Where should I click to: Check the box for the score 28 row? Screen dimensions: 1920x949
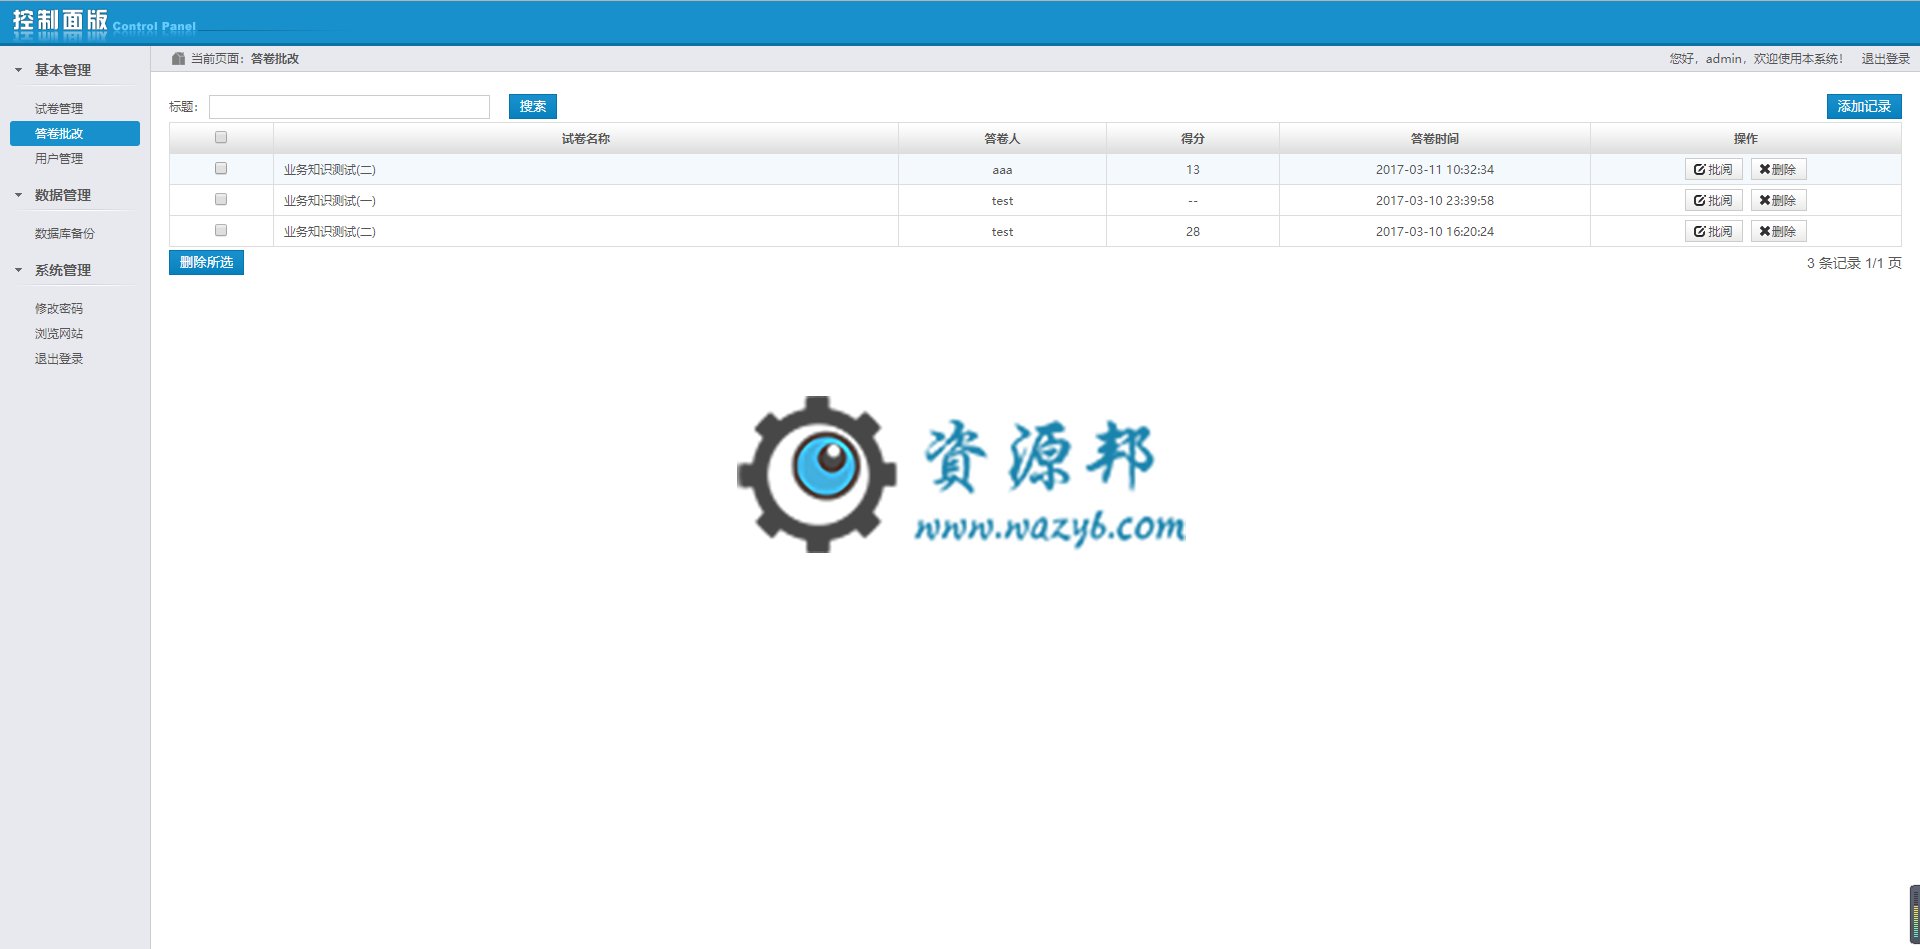click(221, 231)
